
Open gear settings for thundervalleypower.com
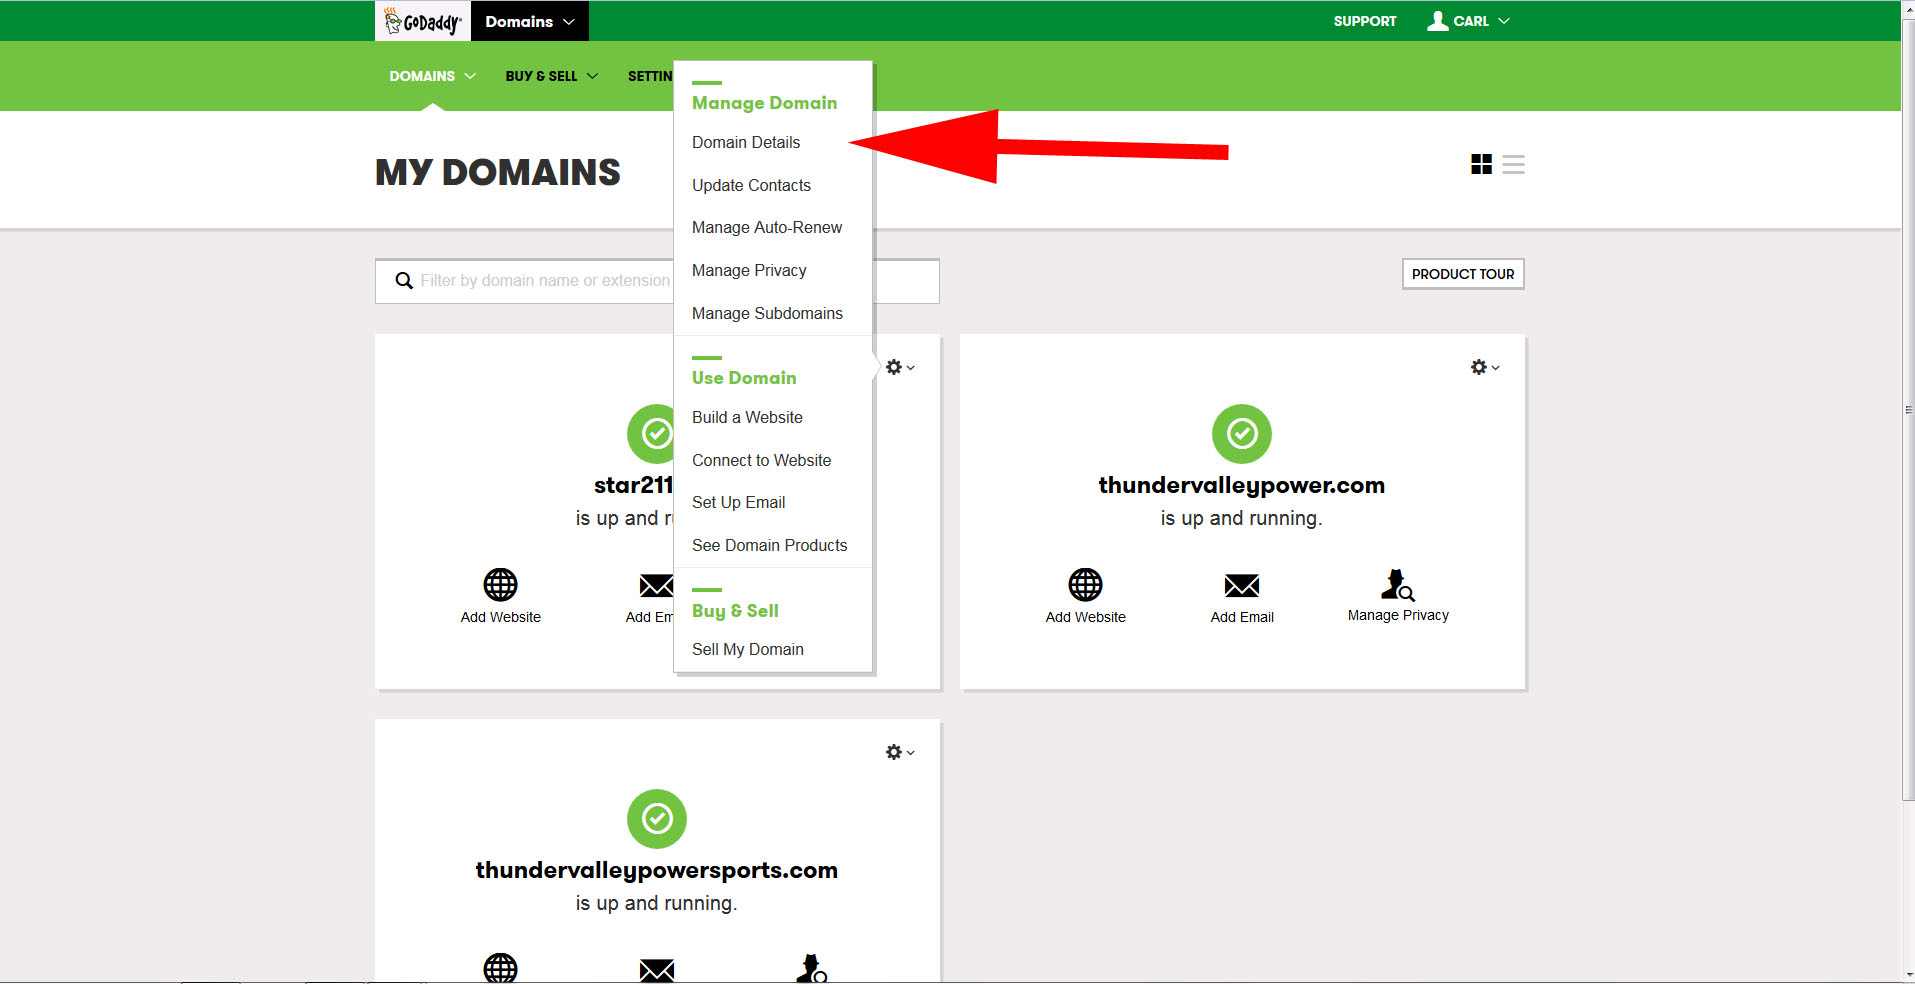[x=1485, y=367]
